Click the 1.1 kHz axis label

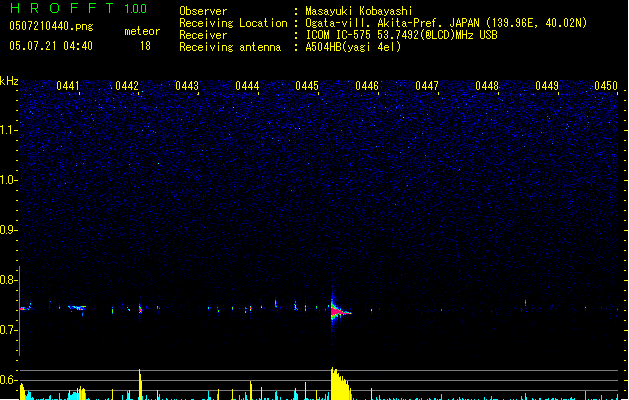(8, 130)
